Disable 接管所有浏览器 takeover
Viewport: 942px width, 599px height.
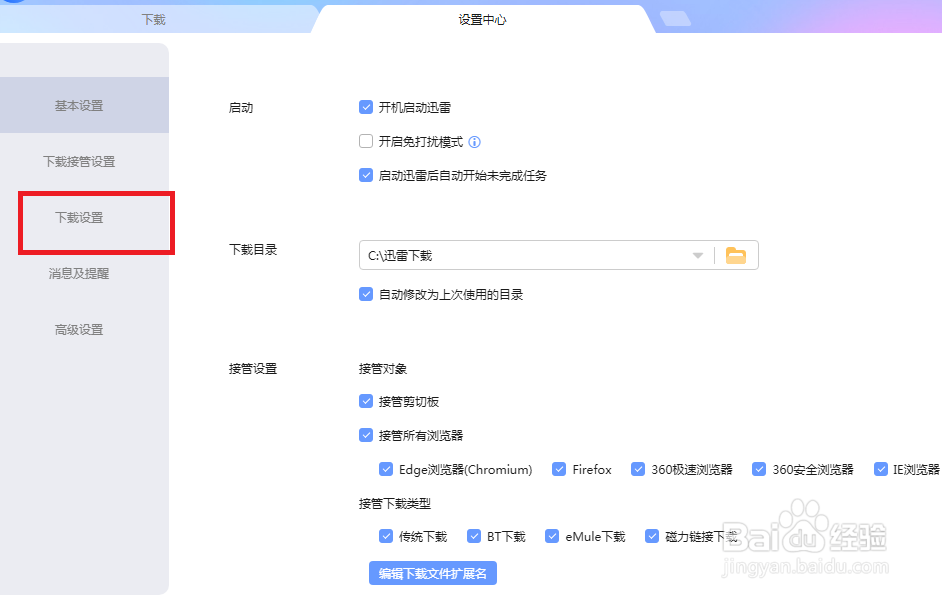[366, 435]
